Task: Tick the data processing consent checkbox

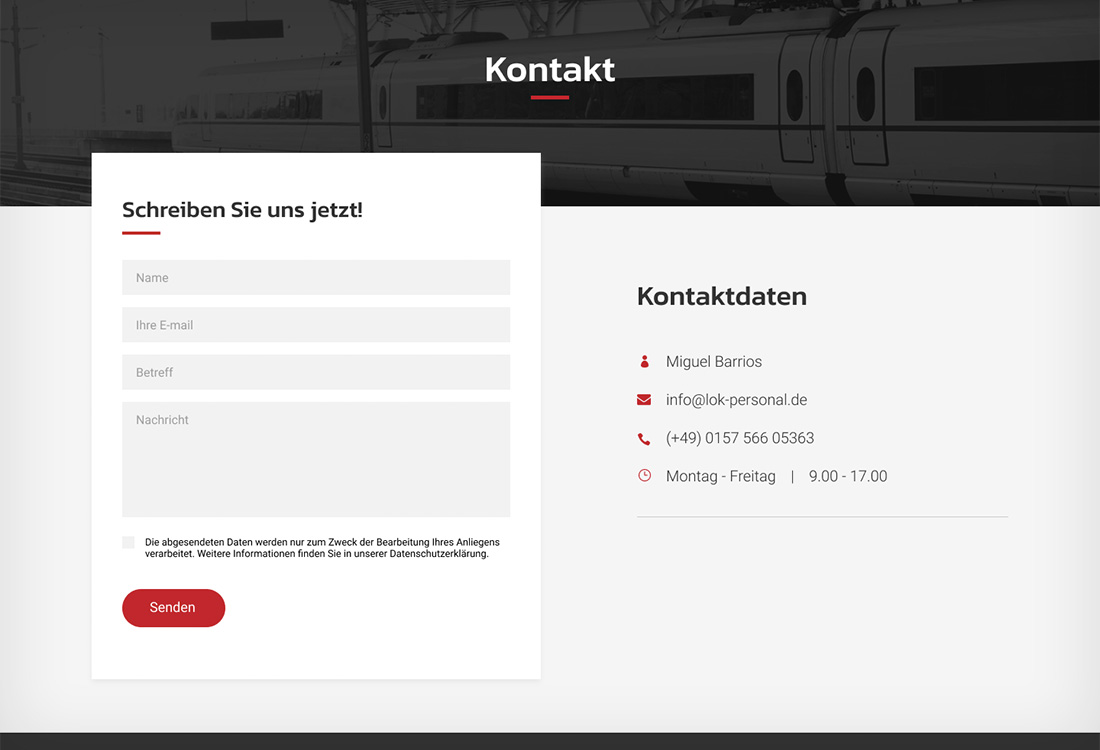Action: (128, 542)
